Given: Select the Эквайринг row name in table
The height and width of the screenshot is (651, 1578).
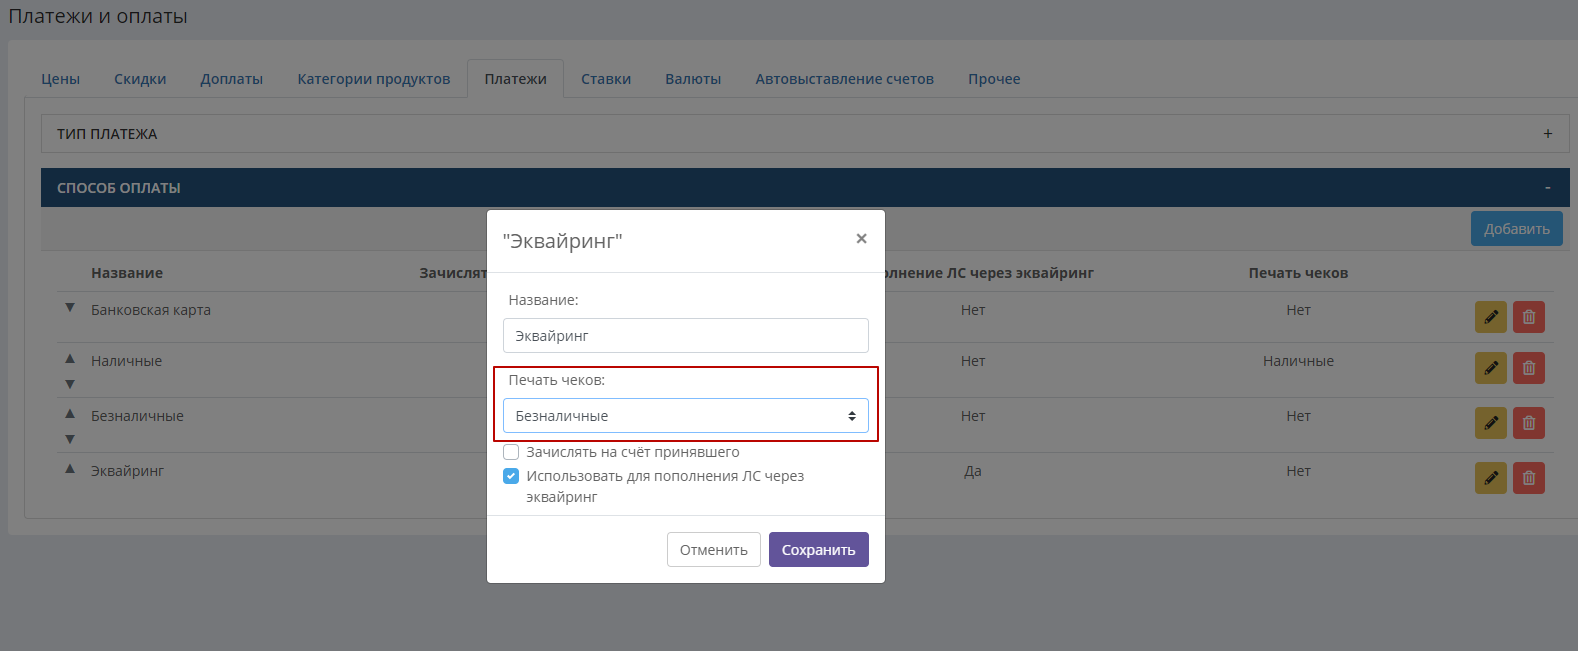Looking at the screenshot, I should [127, 471].
